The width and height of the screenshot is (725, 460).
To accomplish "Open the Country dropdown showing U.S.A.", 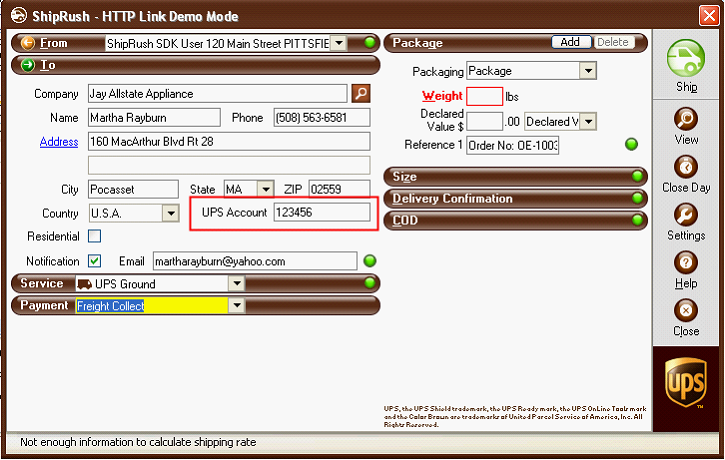I will click(171, 213).
